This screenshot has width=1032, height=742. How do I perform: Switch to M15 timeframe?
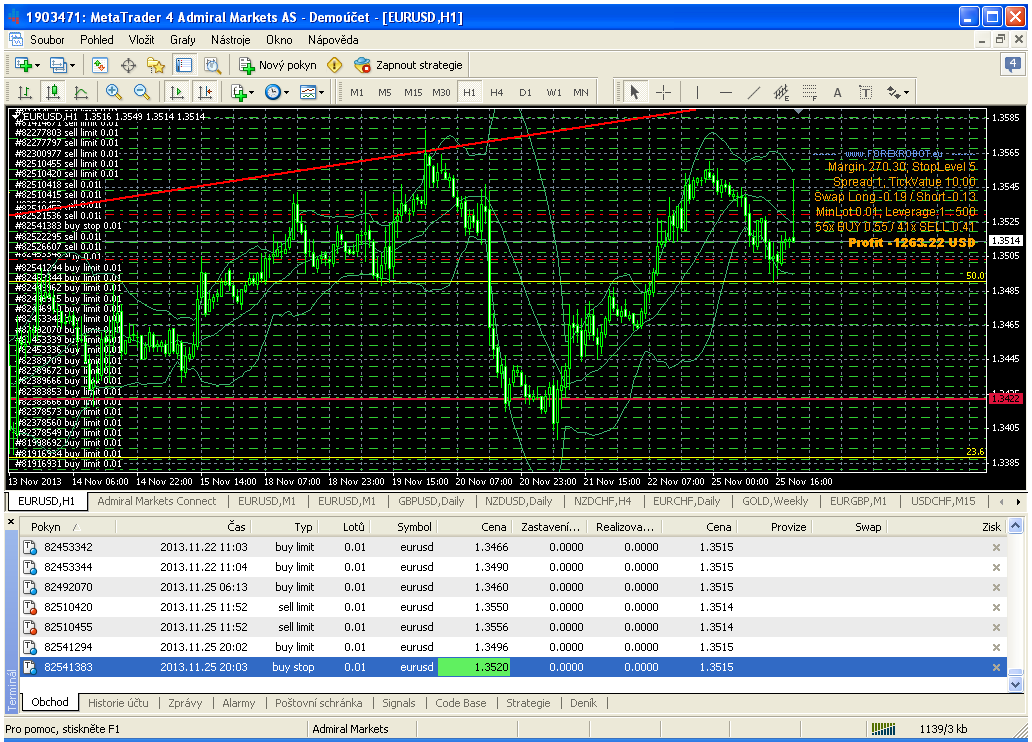[x=413, y=93]
